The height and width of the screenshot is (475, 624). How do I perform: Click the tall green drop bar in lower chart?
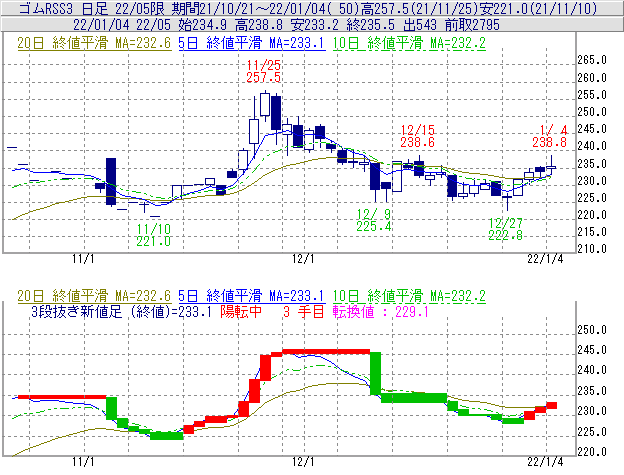375,373
